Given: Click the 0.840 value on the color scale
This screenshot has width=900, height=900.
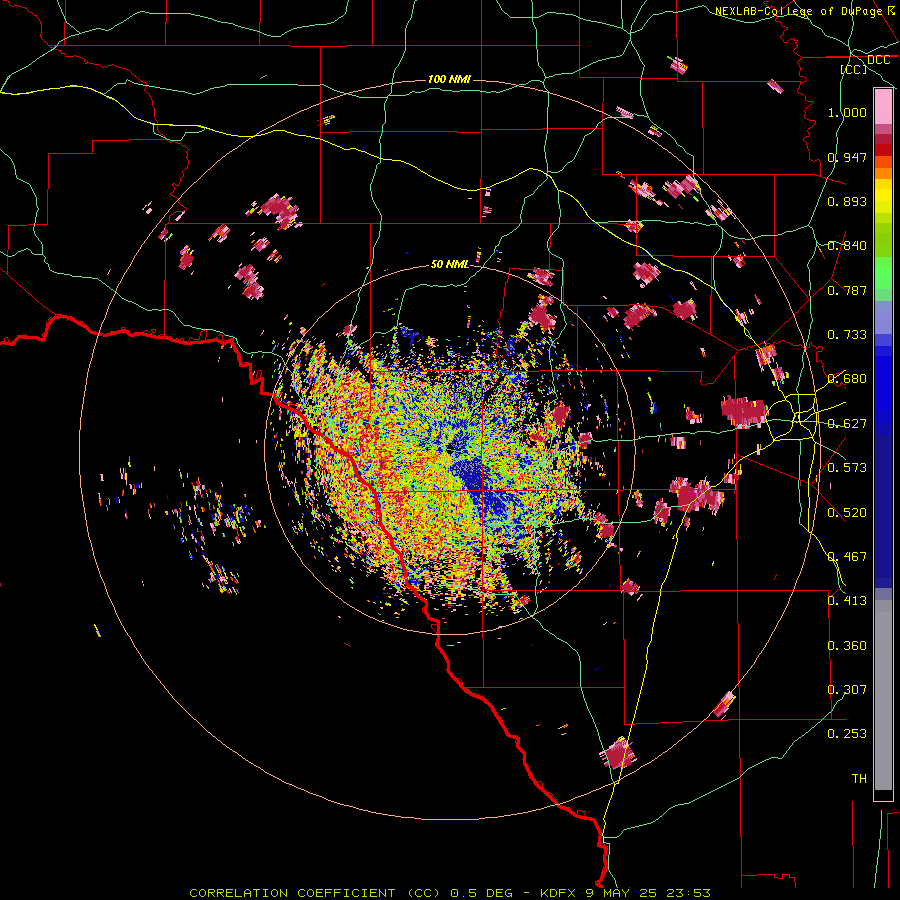Looking at the screenshot, I should (x=847, y=246).
